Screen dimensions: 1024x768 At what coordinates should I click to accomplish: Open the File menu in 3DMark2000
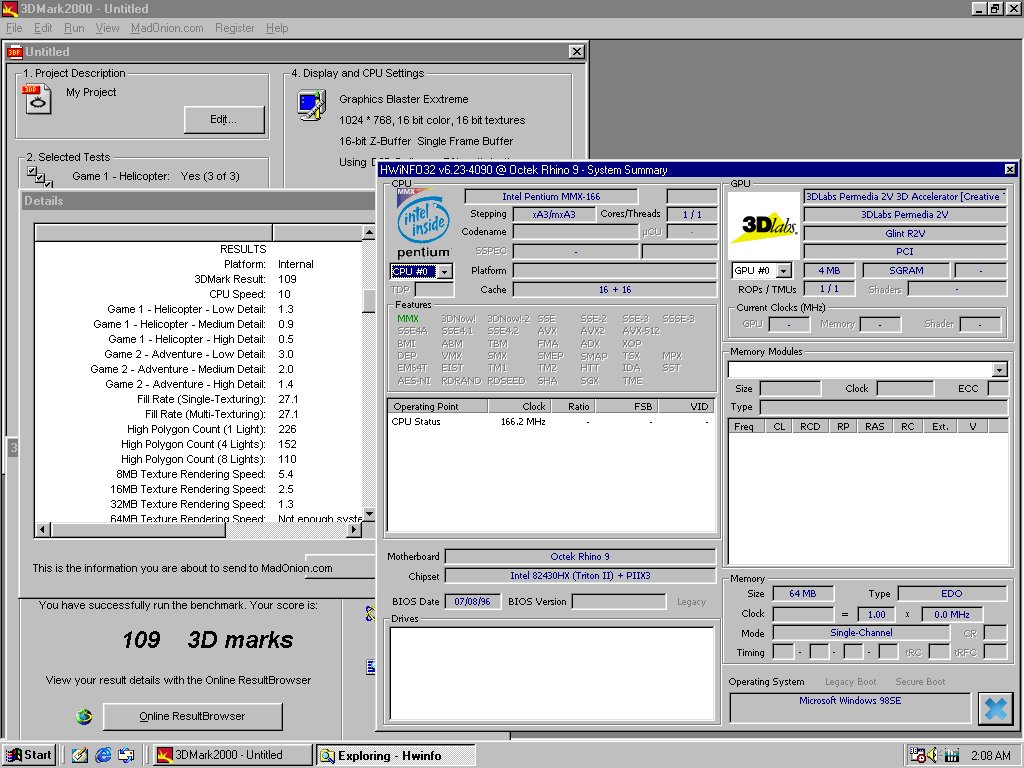(x=14, y=28)
